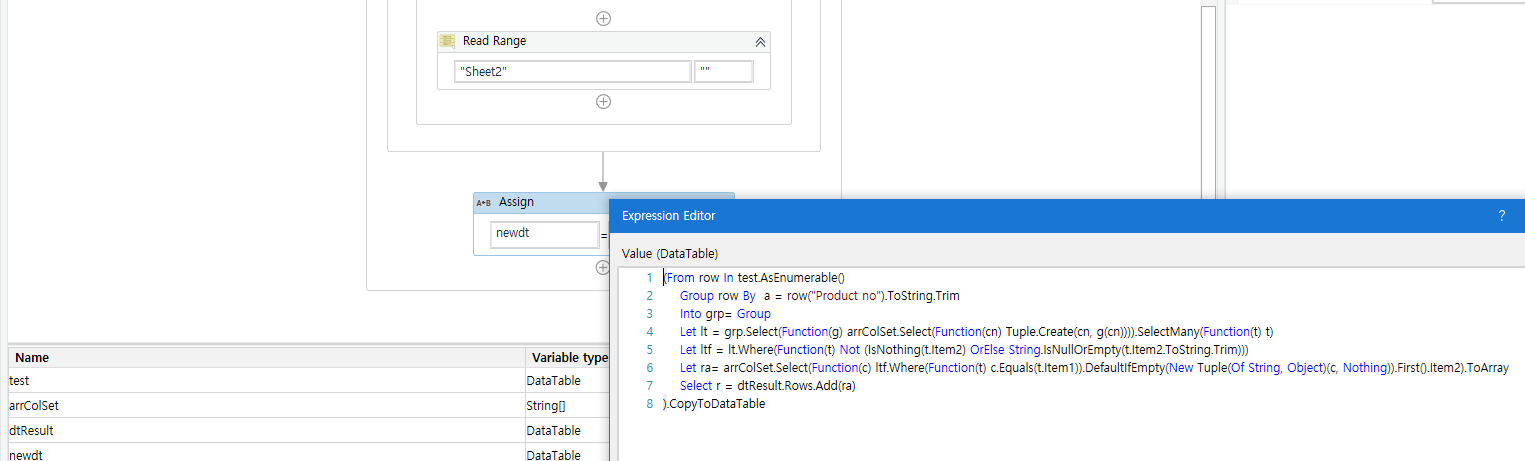Screen dimensions: 1525x461
Task: Click the empty range input field
Action: click(x=724, y=72)
